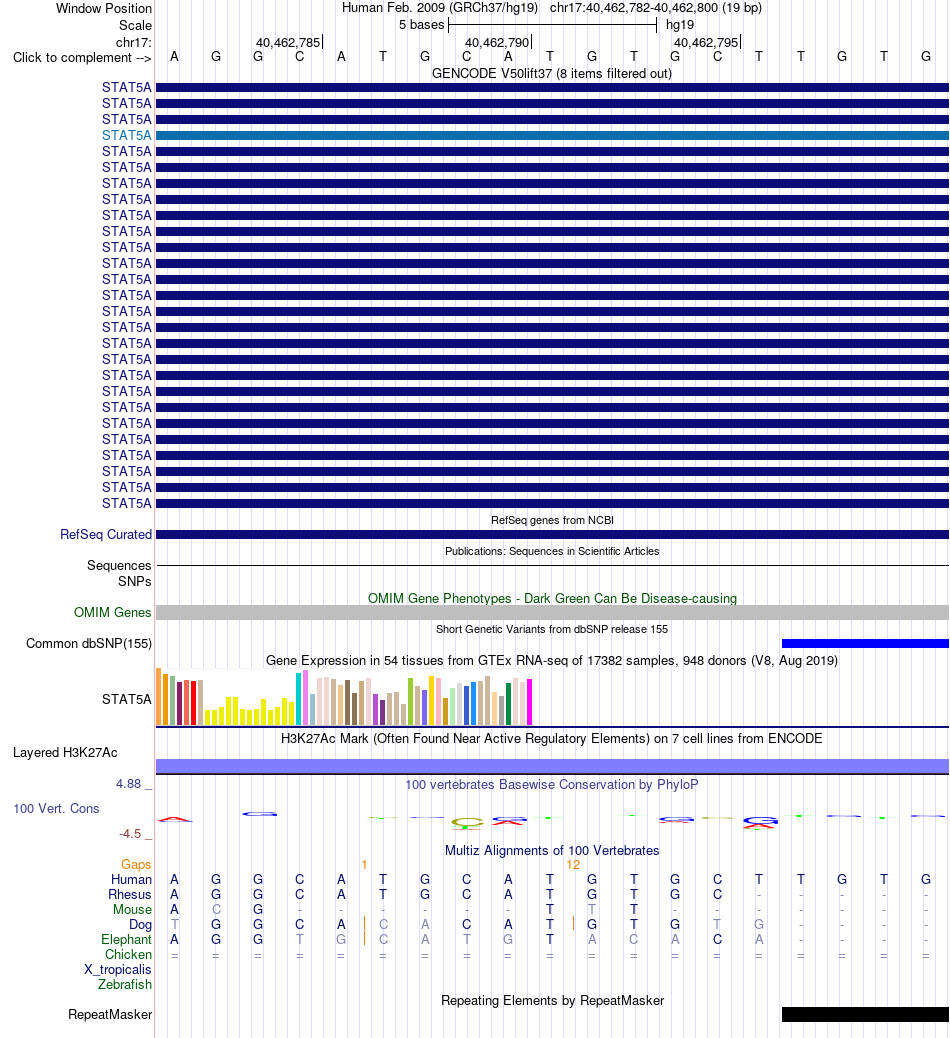Open 'Multiz Alignments of 100 Vertebrates' title
This screenshot has height=1038, width=950.
(552, 851)
